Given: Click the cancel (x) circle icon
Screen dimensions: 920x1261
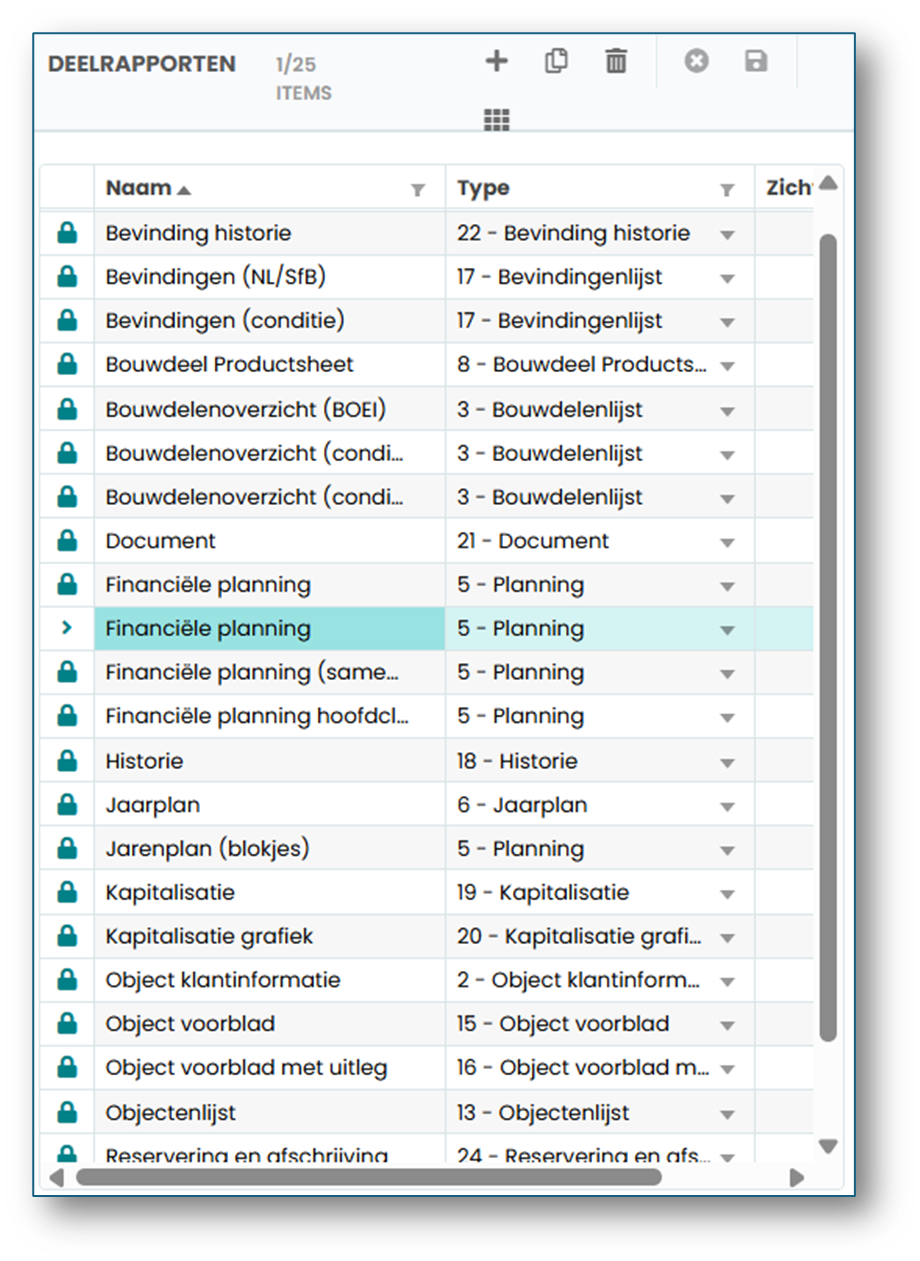Looking at the screenshot, I should [x=696, y=61].
